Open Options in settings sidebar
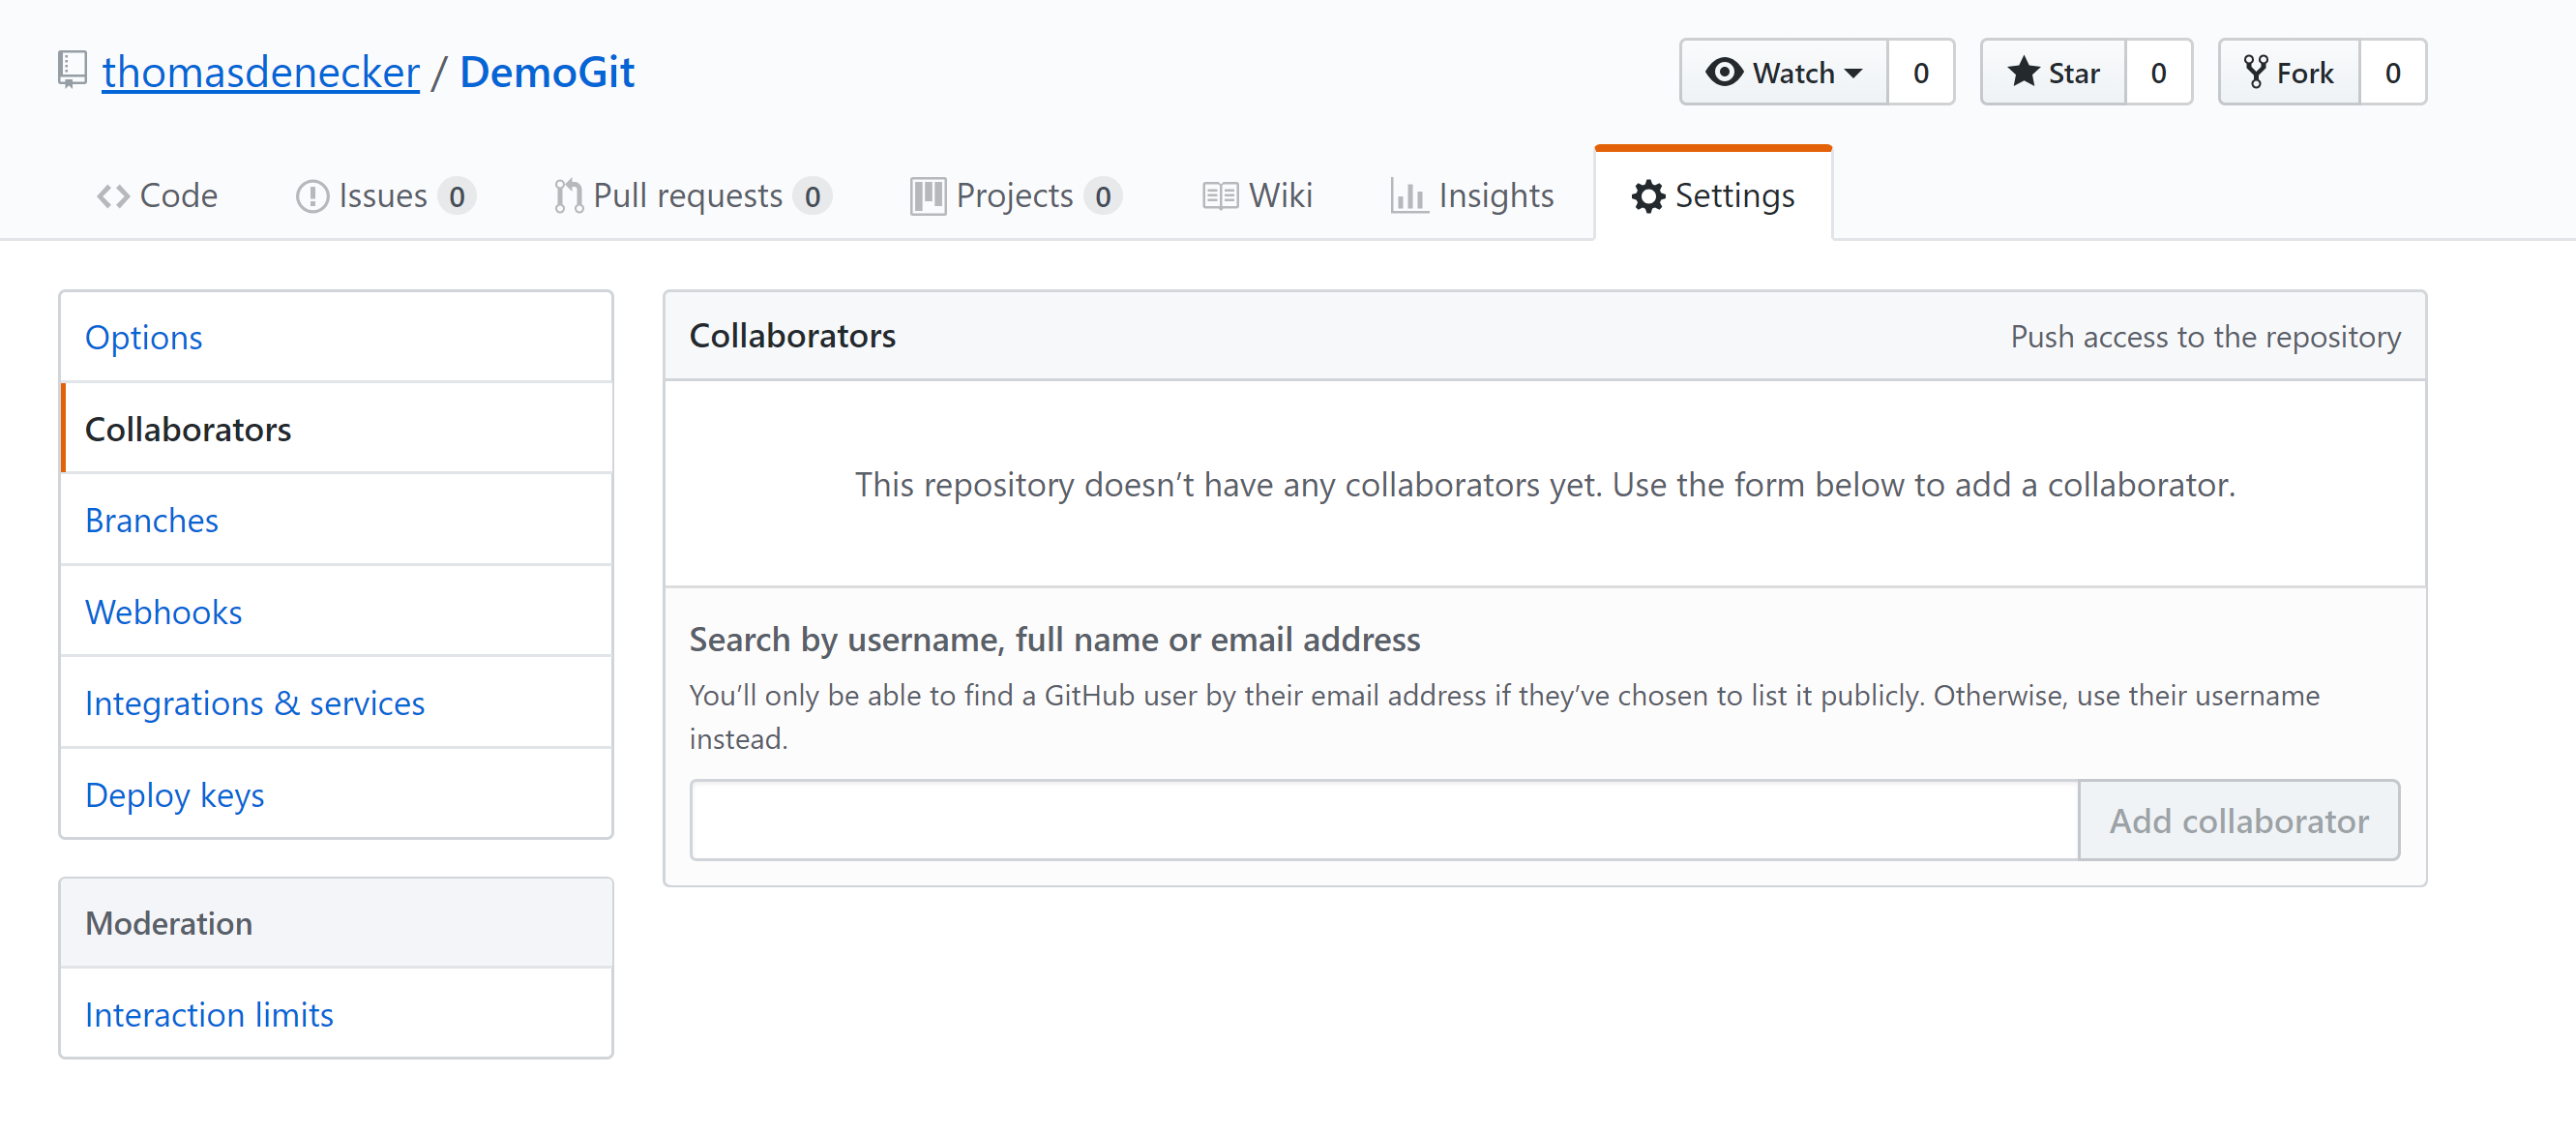Screen dimensions: 2576x1135 pos(336,337)
